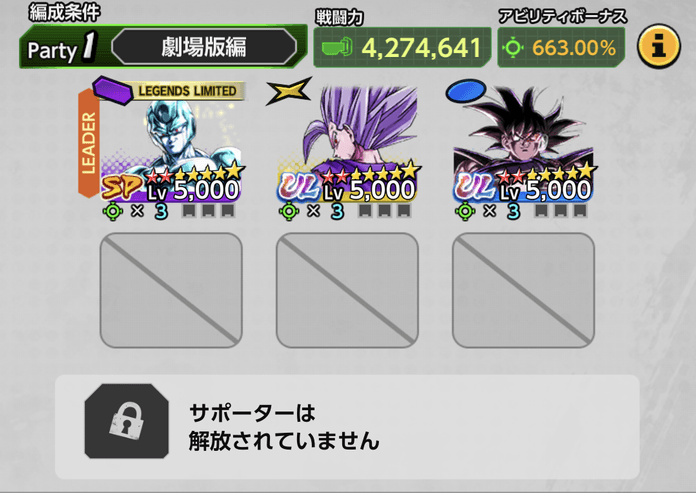The image size is (696, 493).
Task: Click the 劇場版編 formation condition label
Action: (204, 47)
